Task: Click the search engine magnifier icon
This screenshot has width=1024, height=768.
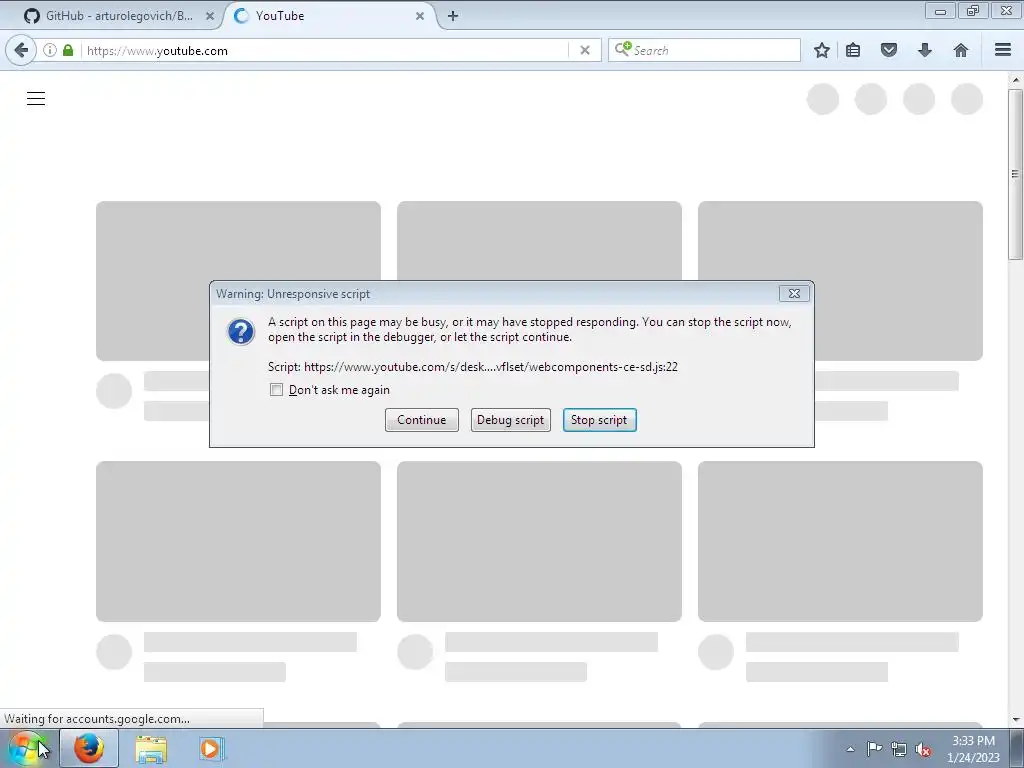Action: [622, 50]
